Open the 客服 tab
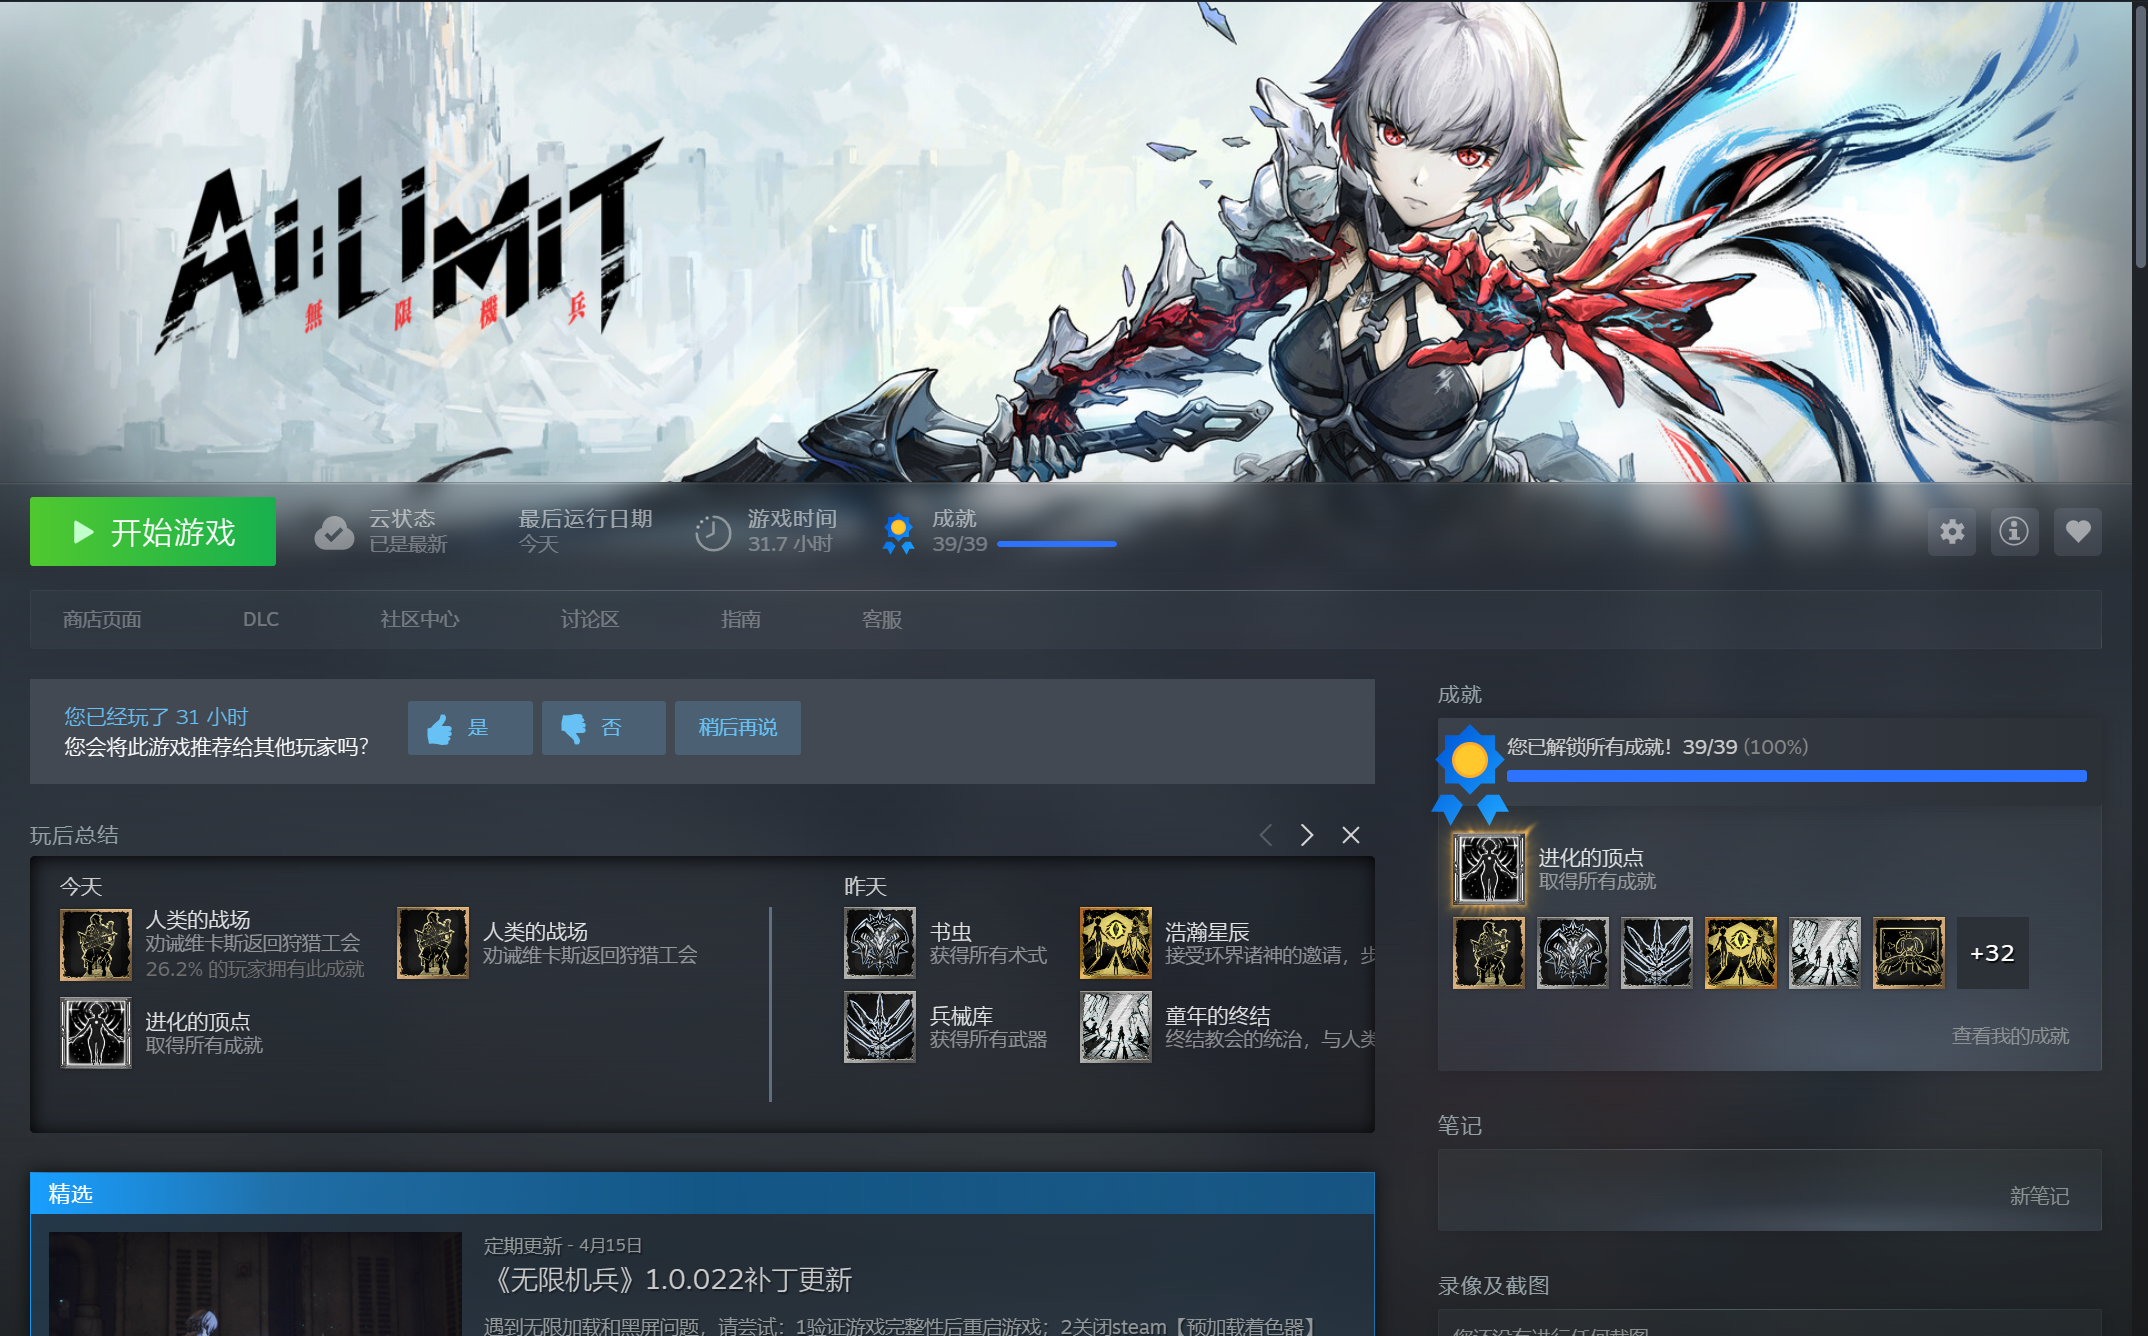This screenshot has height=1336, width=2148. point(882,620)
